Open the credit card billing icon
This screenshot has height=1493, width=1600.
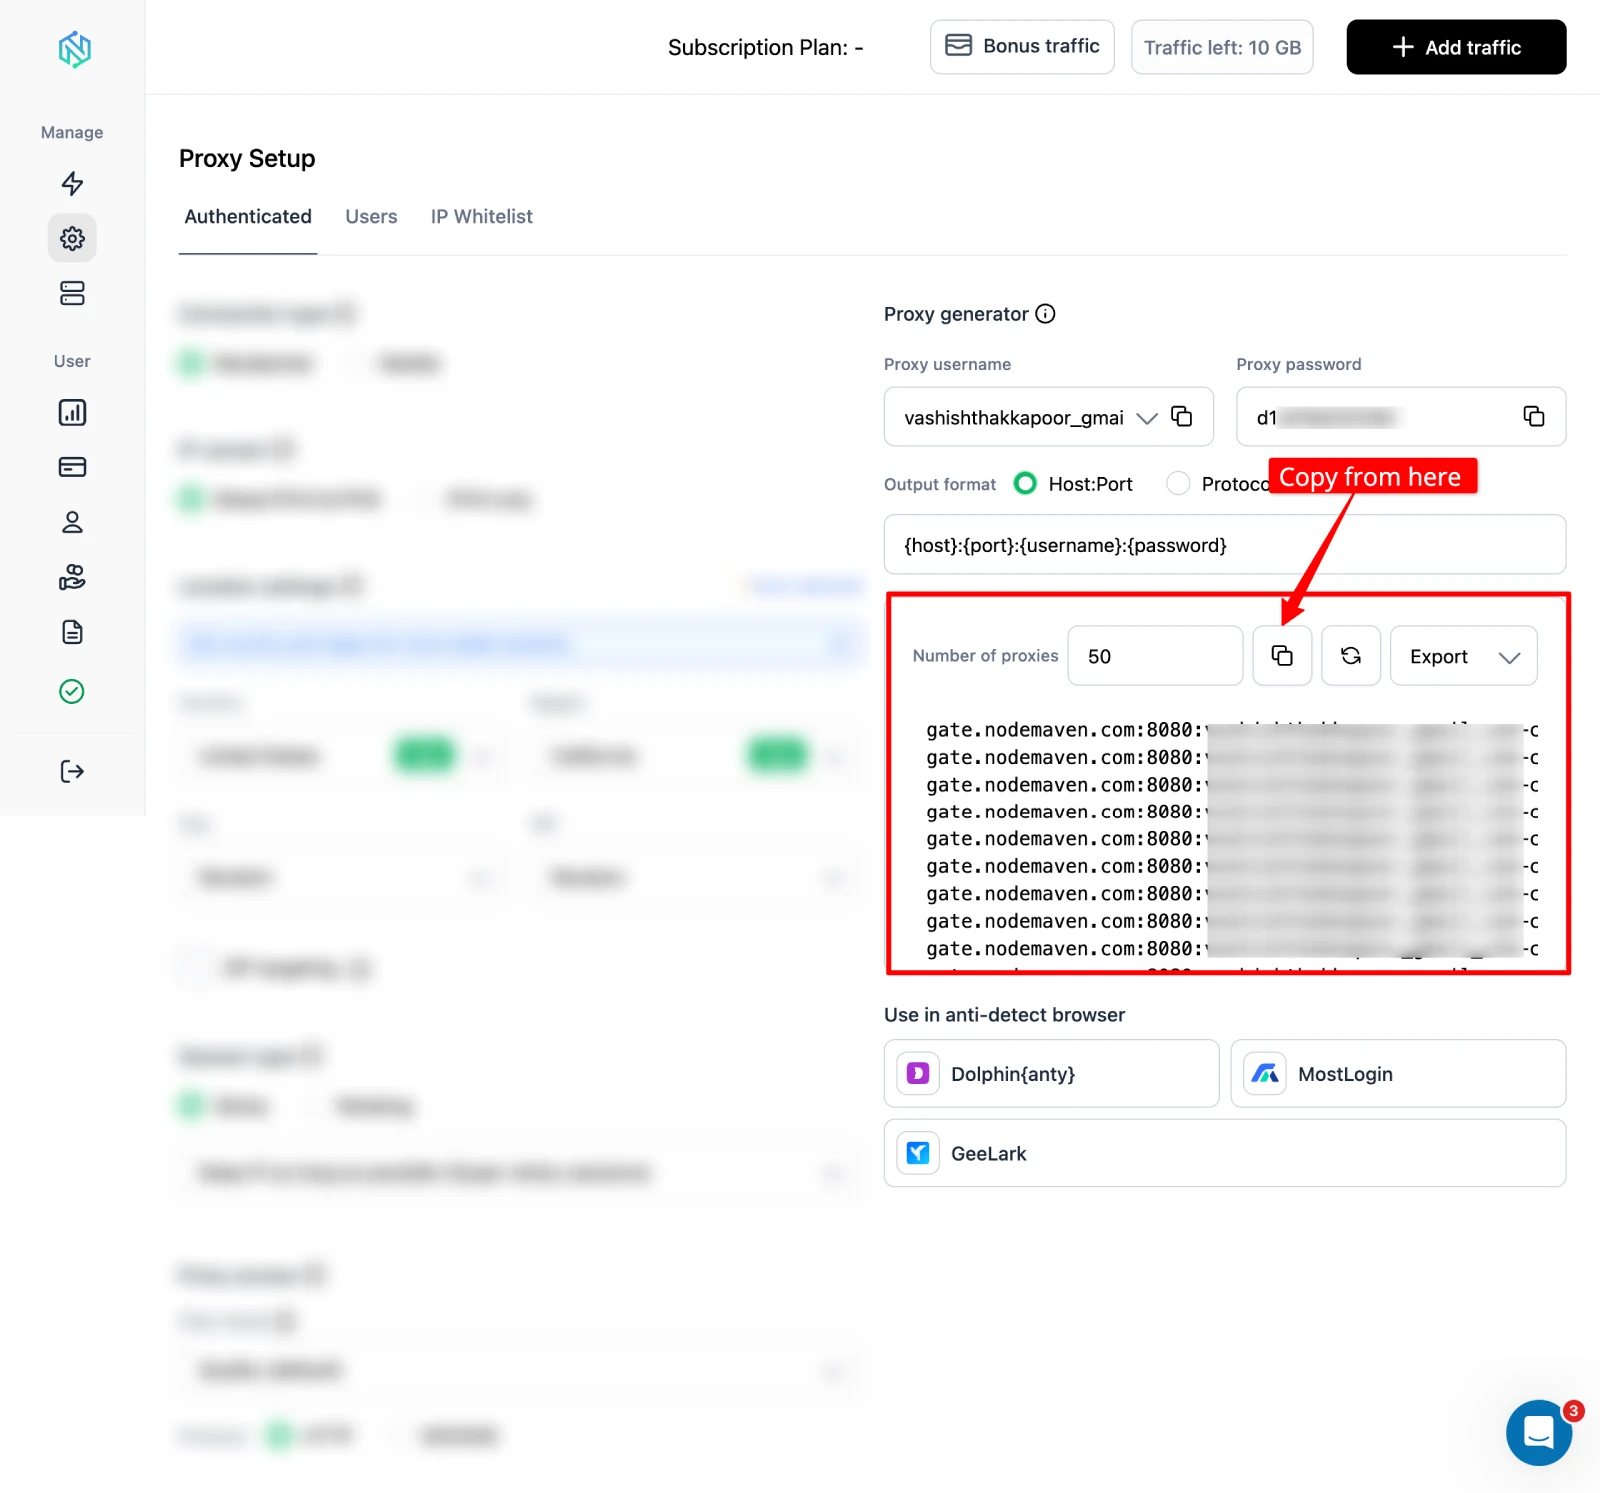click(72, 467)
